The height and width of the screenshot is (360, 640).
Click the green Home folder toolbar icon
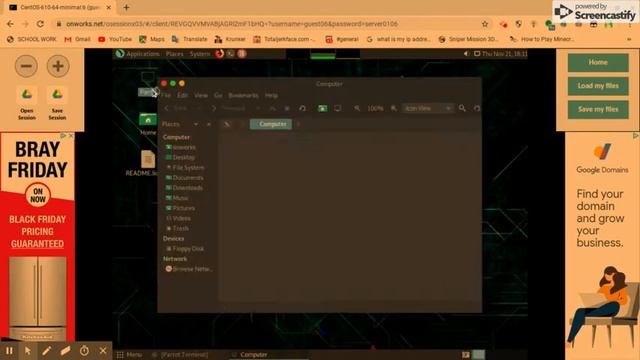click(x=322, y=108)
